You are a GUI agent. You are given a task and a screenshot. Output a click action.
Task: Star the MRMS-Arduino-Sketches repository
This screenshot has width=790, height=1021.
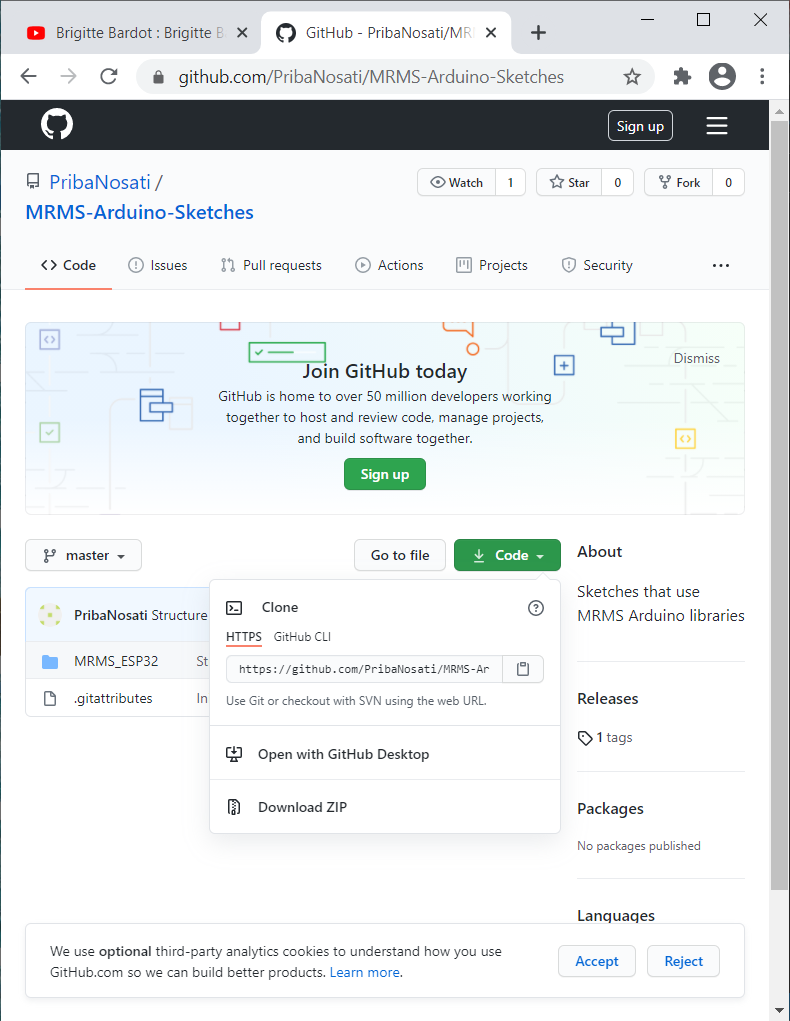coord(569,182)
